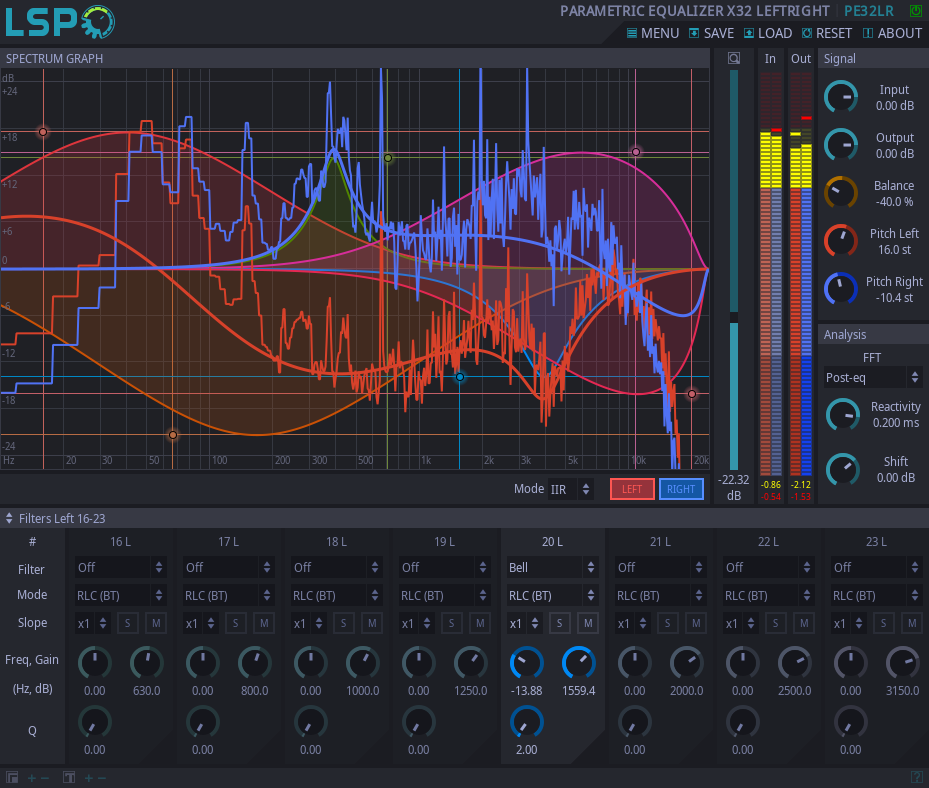Open the 17 L RLC (BT) mode dropdown
This screenshot has height=788, width=929.
pos(228,595)
